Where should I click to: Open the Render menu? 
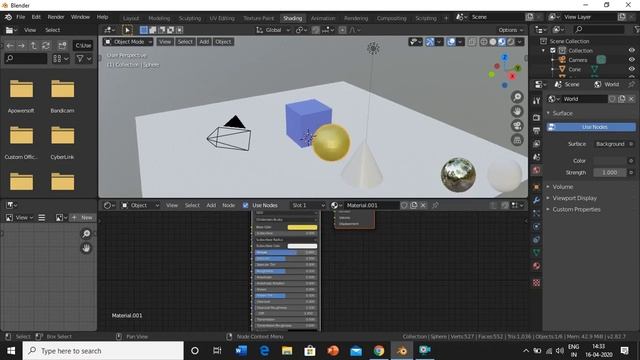coord(56,17)
